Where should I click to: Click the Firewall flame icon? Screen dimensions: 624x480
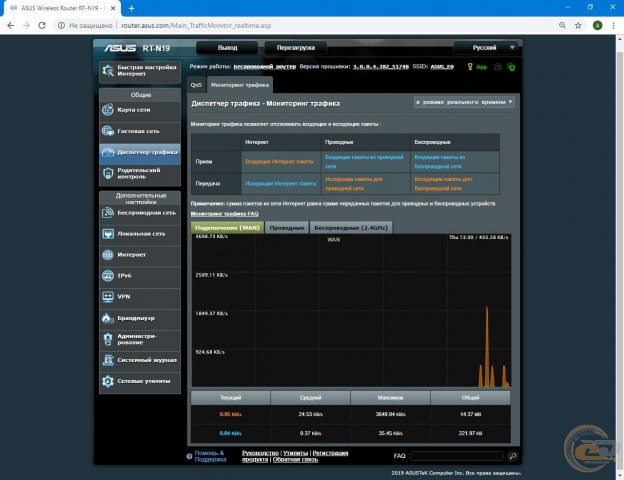[108, 318]
